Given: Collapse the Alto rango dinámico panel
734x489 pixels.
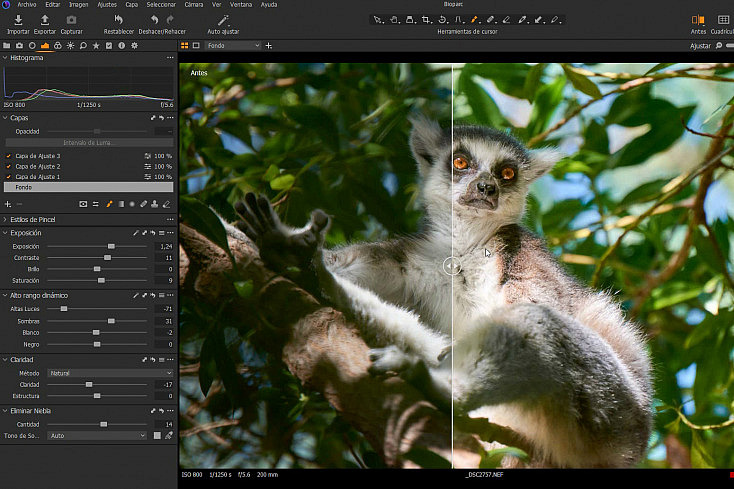Looking at the screenshot, I should (5, 295).
